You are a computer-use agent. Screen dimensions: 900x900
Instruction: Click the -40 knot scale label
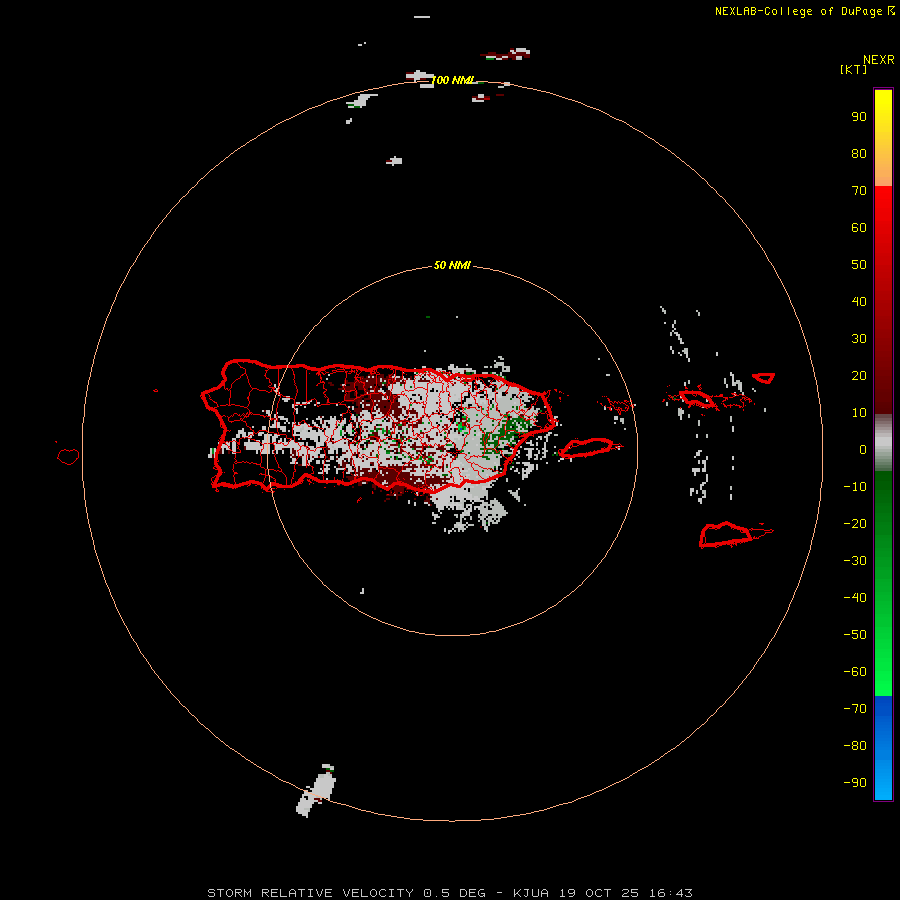855,598
